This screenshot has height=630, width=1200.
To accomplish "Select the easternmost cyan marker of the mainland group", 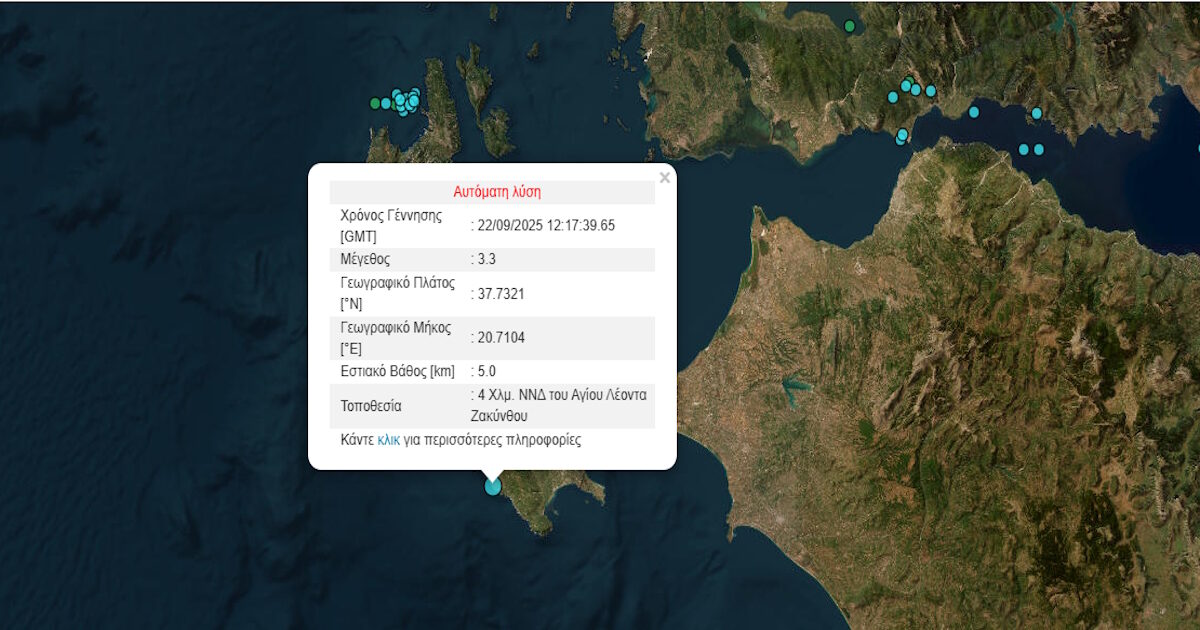I will point(930,91).
